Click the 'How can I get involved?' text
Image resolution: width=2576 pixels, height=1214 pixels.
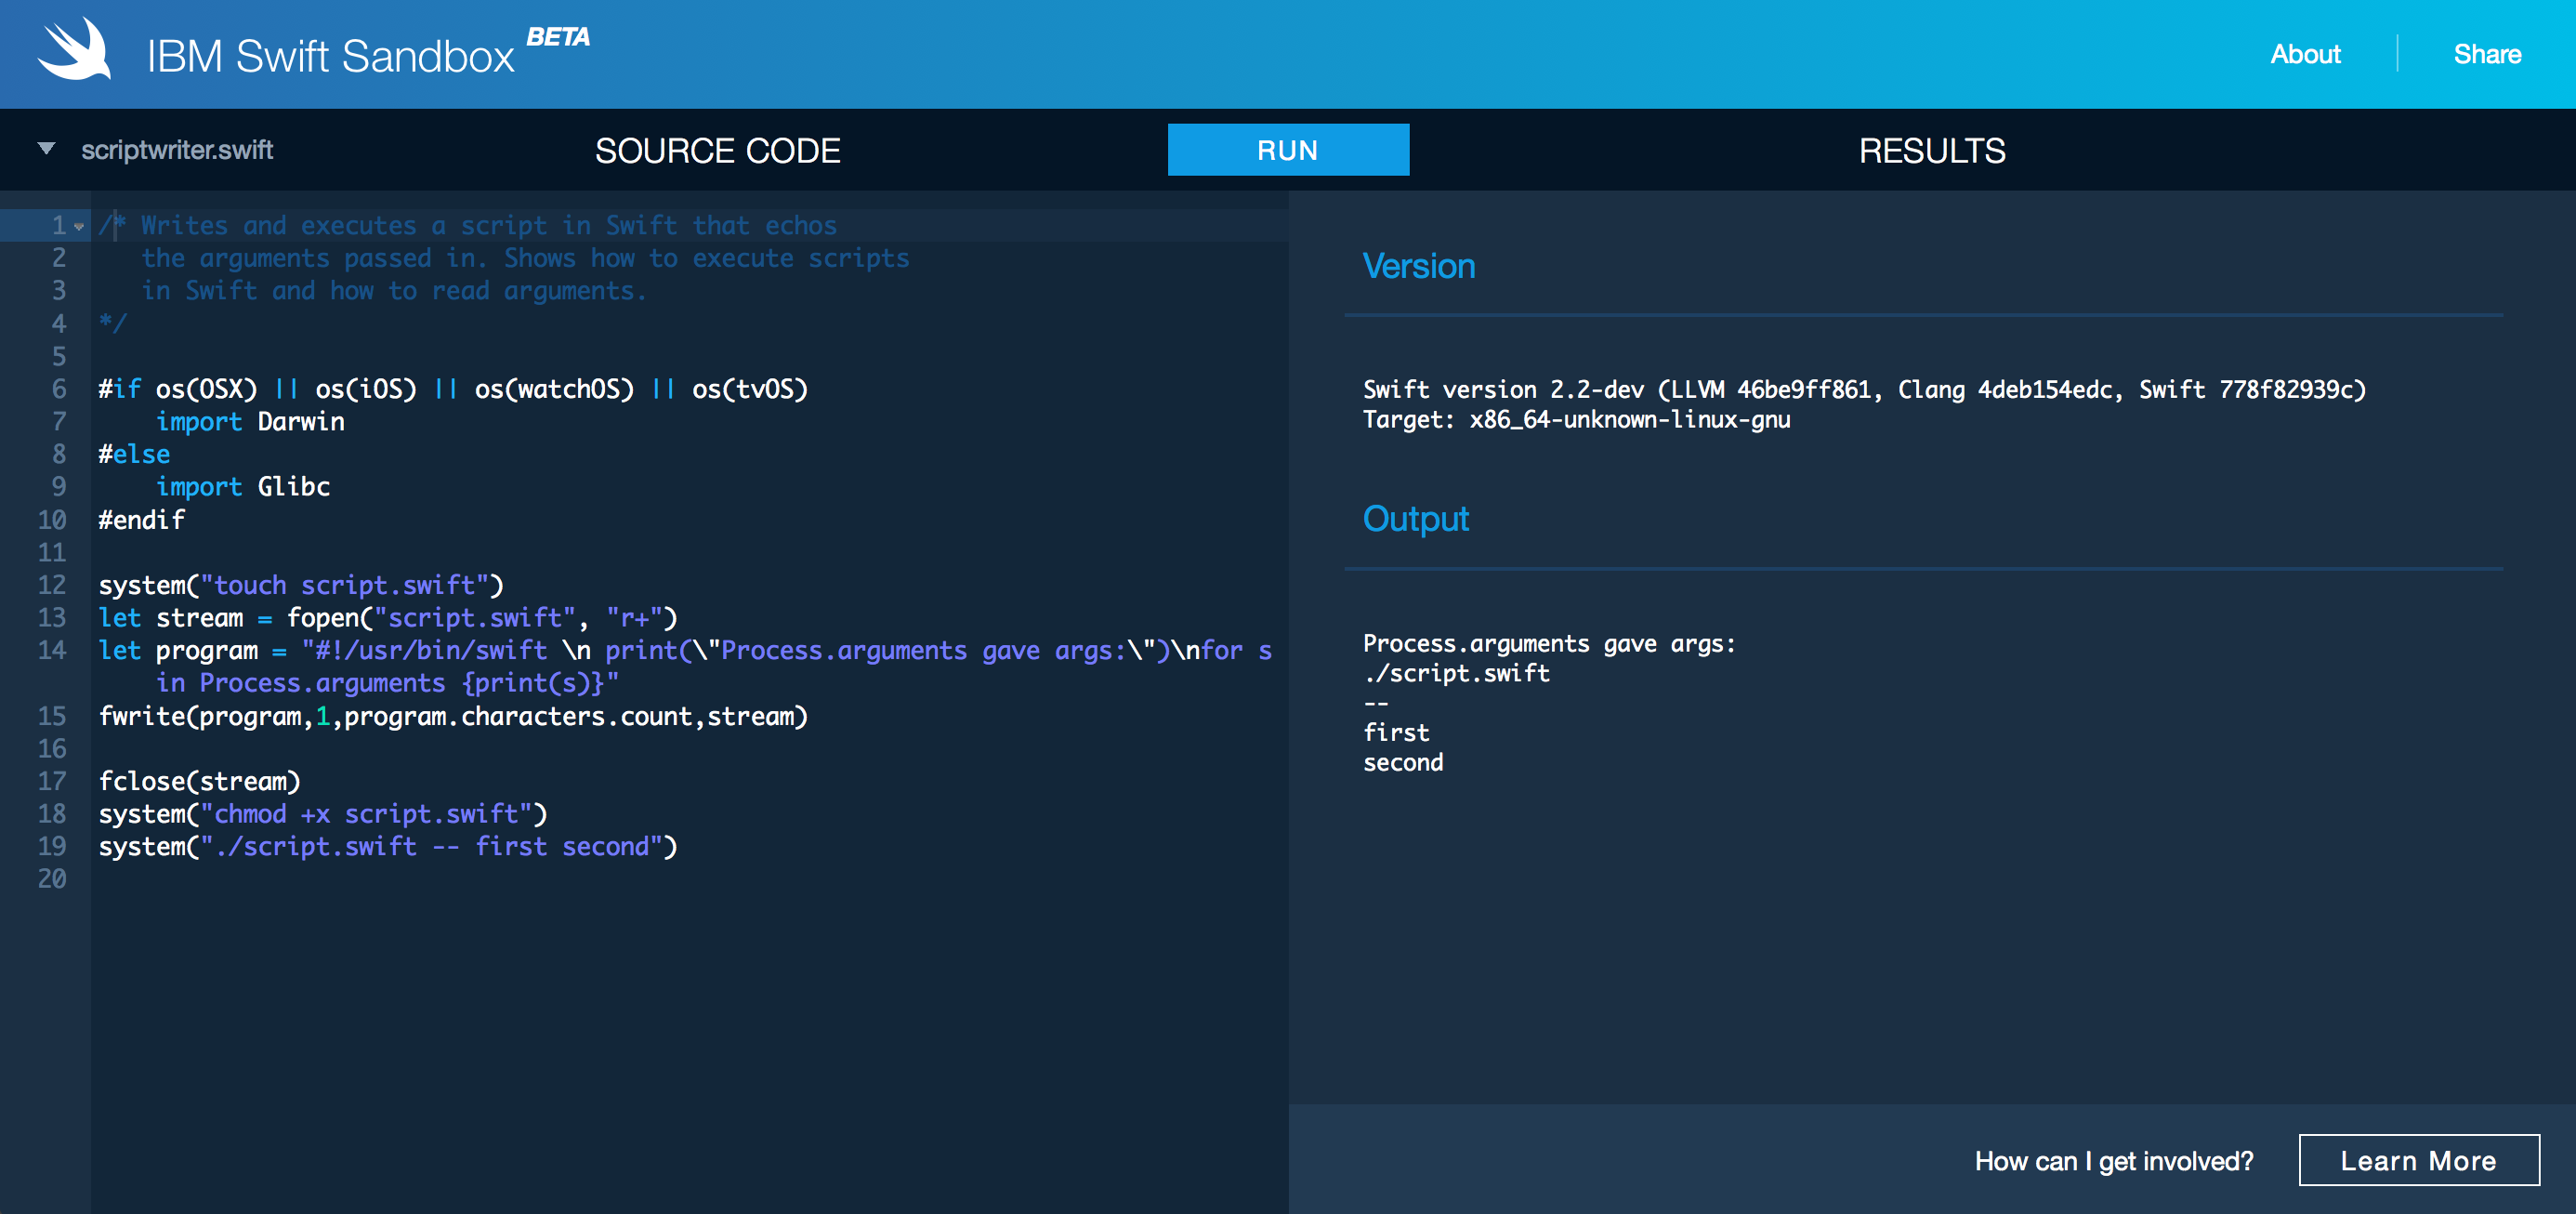click(2114, 1160)
